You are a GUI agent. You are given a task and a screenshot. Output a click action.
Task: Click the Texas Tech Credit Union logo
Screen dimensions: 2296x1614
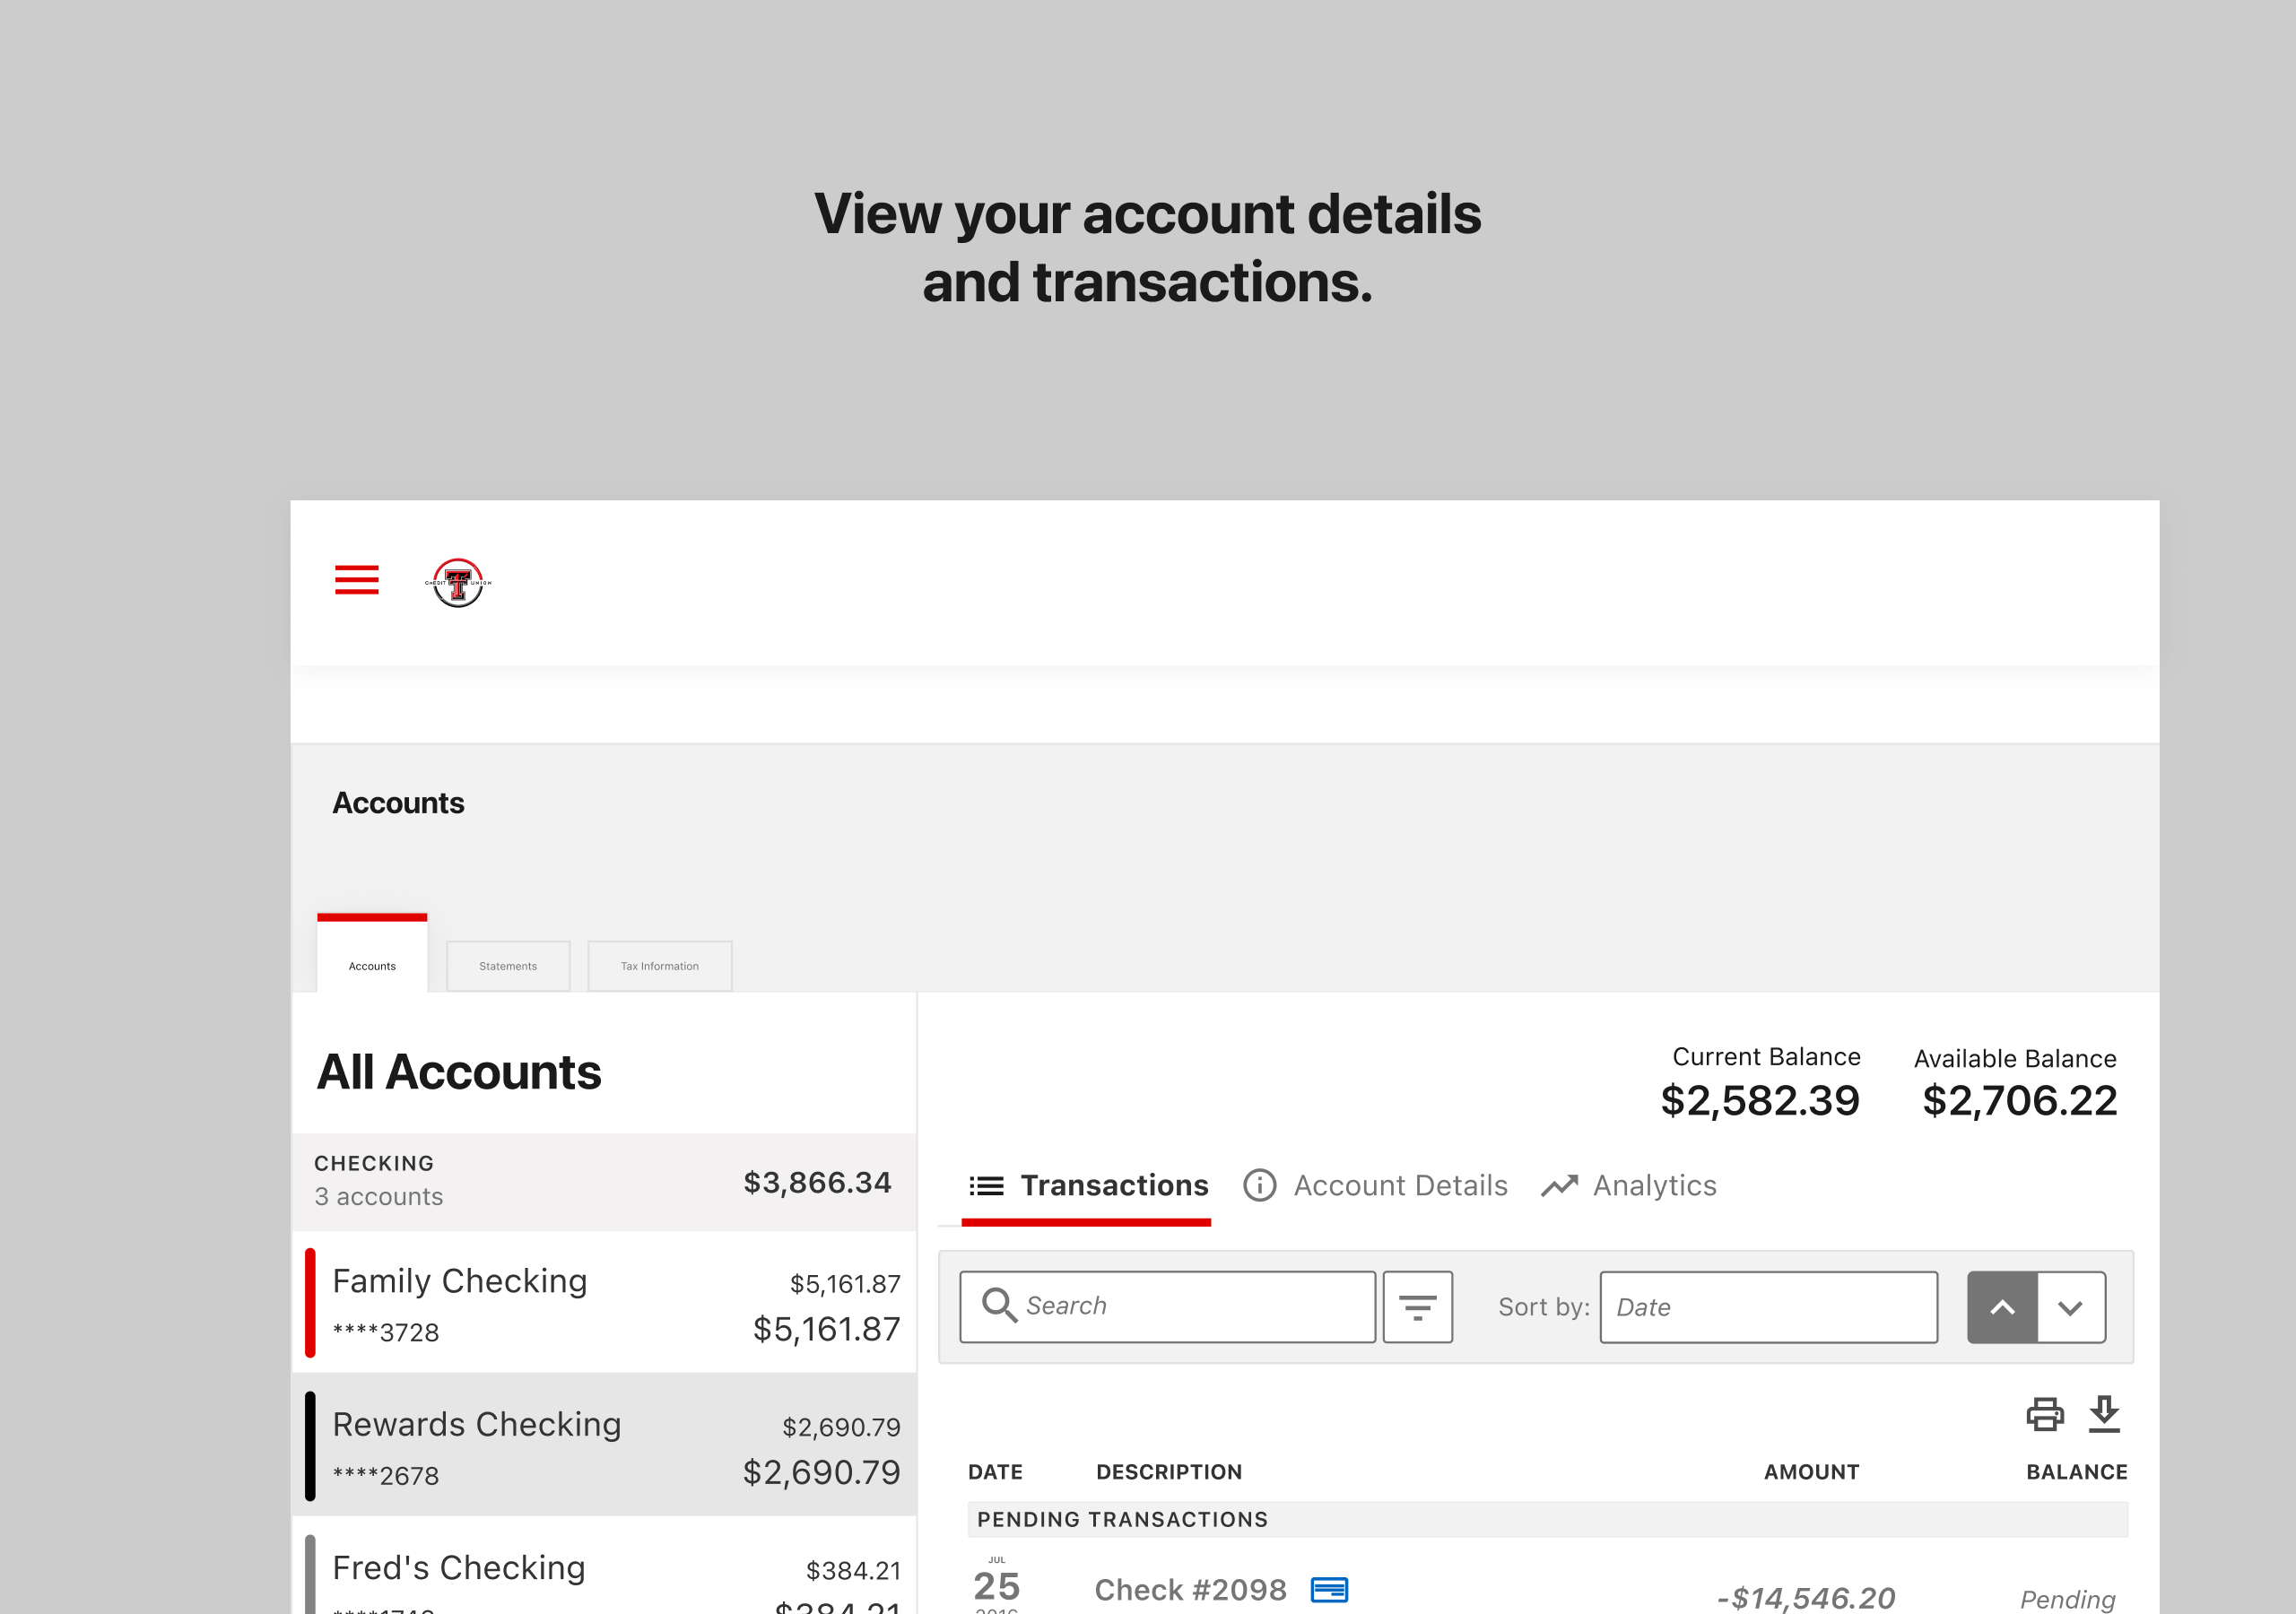(x=458, y=583)
